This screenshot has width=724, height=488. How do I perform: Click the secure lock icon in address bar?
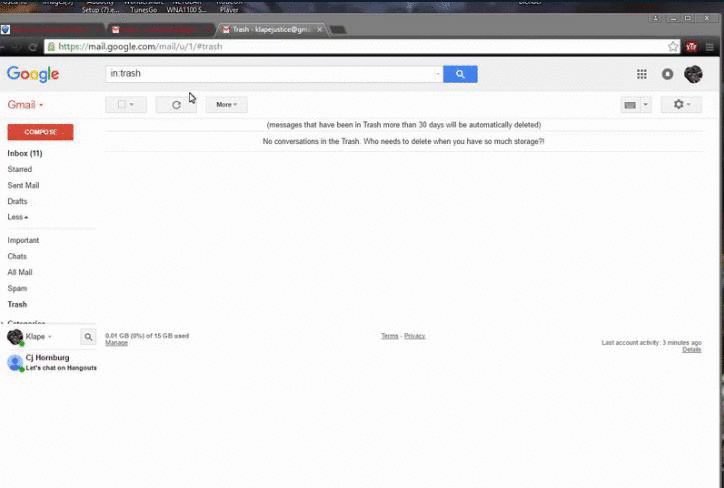[x=51, y=47]
